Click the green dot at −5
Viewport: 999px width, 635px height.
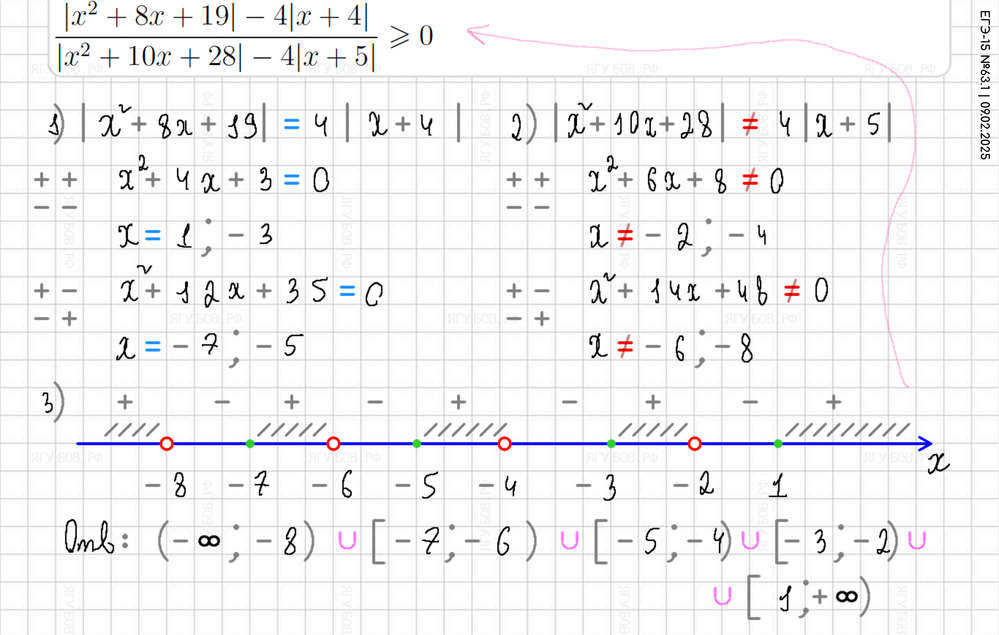coord(417,443)
